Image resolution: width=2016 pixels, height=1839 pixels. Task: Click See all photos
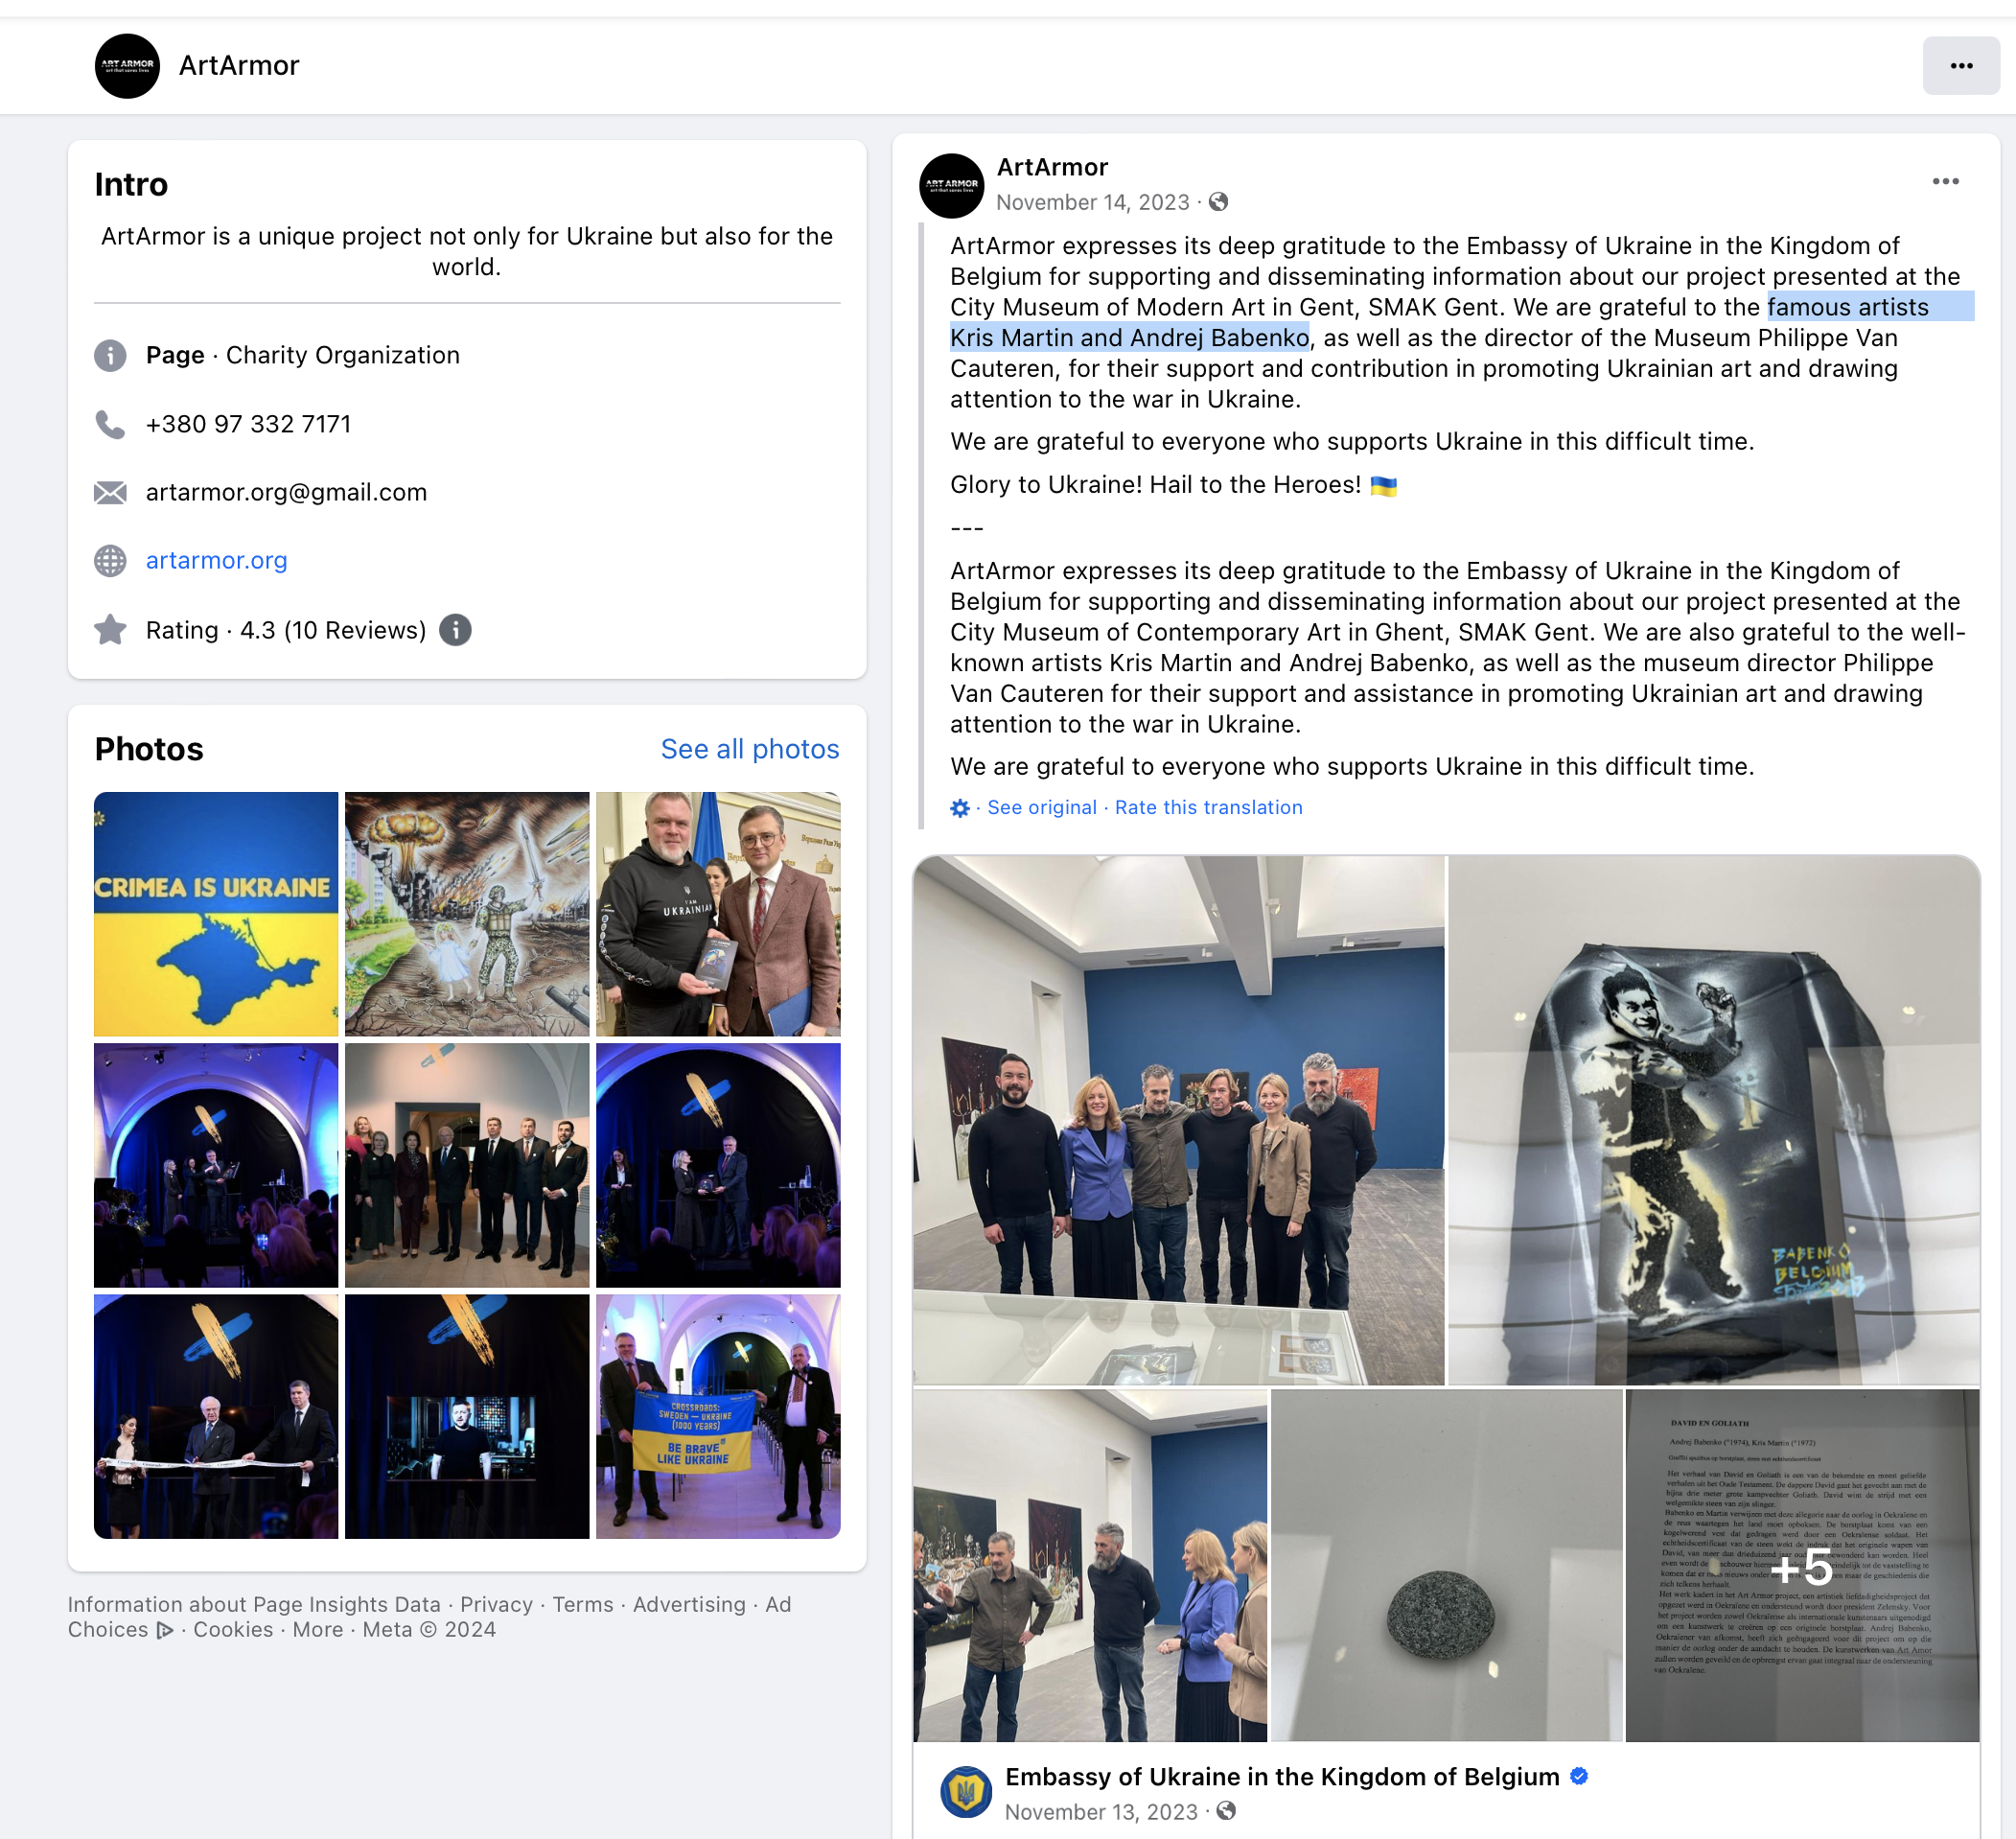[x=750, y=749]
